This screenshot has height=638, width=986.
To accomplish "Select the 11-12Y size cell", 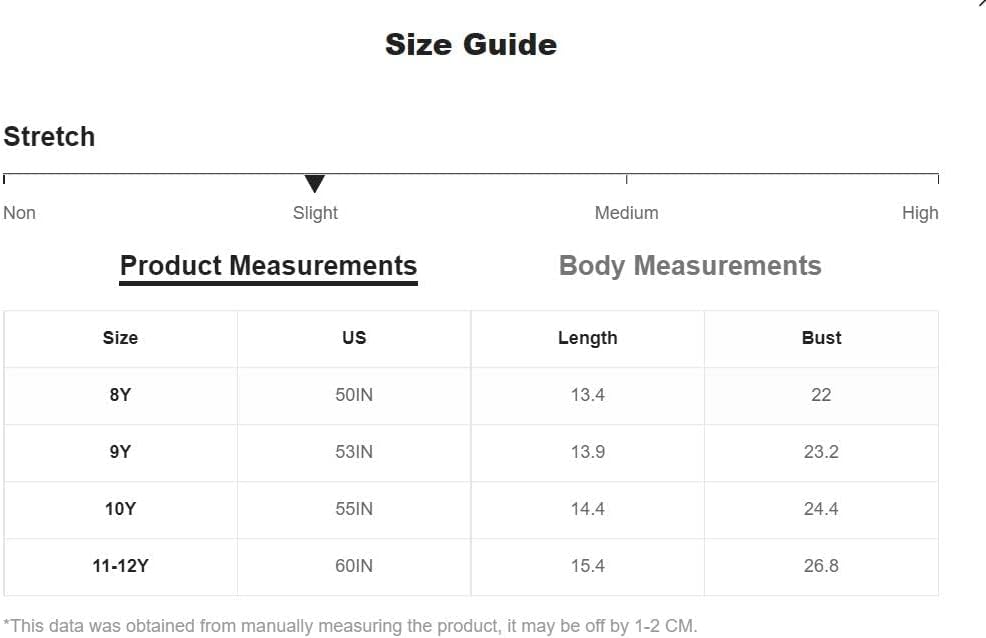I will click(x=120, y=566).
